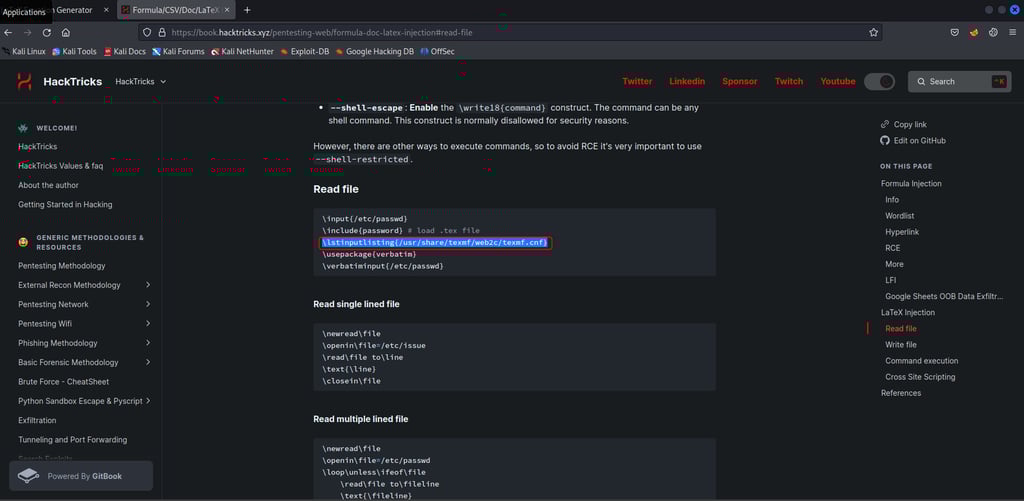Bookmark this page with the star icon
Viewport: 1024px width, 501px height.
coord(873,32)
